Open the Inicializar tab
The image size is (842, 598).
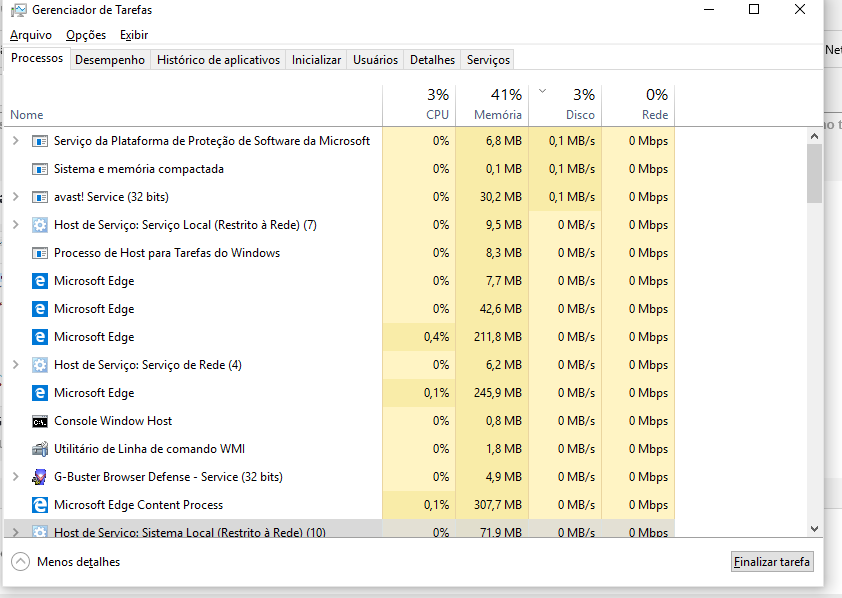coord(316,60)
